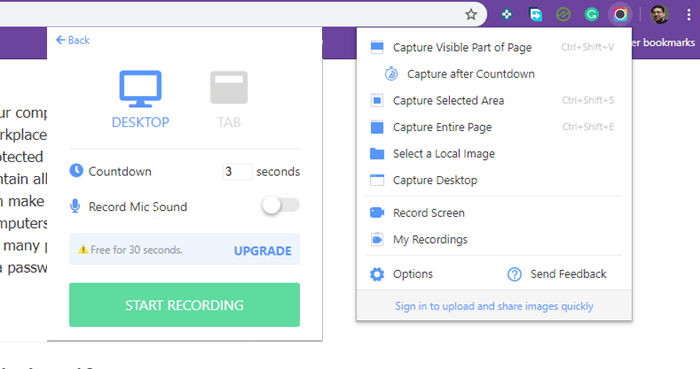
Task: Click the Capture Entire Page icon
Action: point(377,127)
